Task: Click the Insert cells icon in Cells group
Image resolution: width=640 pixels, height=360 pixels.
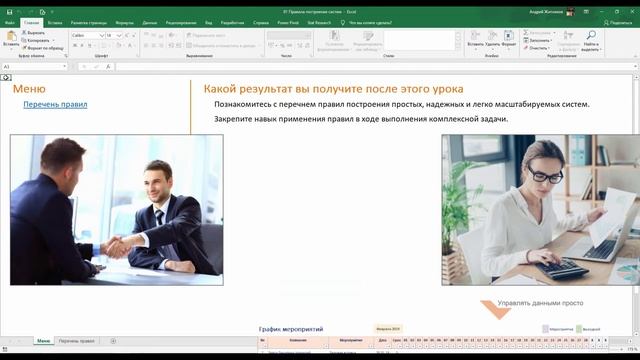Action: (475, 35)
